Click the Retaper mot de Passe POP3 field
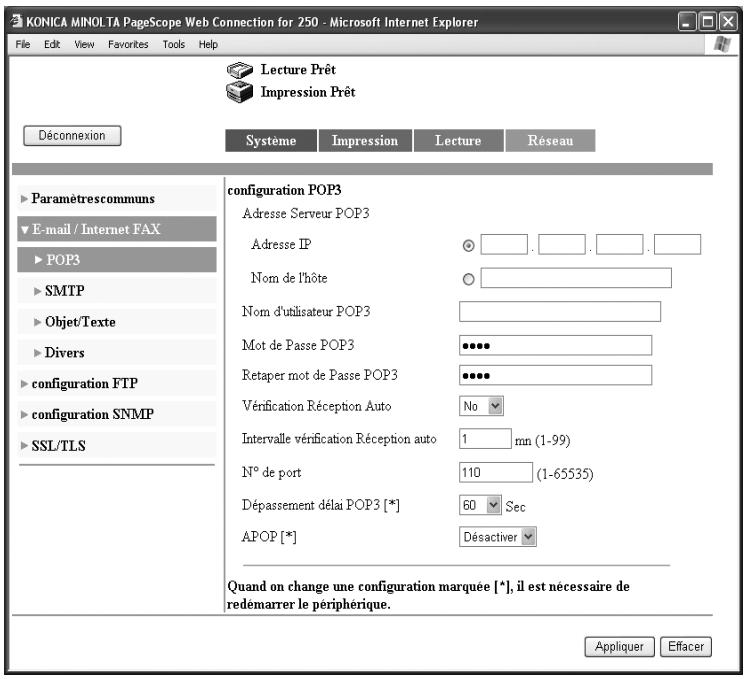This screenshot has width=748, height=679. point(555,375)
